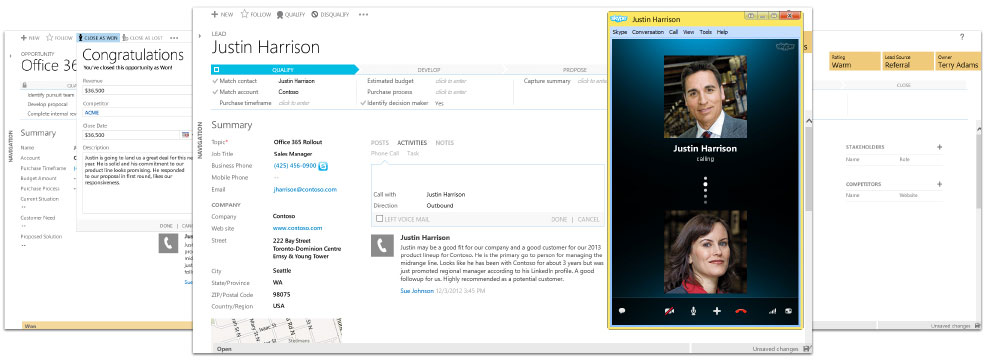The image size is (986, 360).
Task: Click the Purchase timeframe click to enter field
Action: click(294, 103)
